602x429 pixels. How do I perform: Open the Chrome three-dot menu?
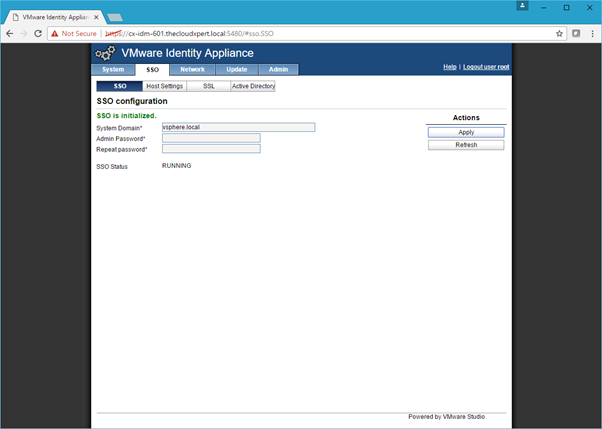pyautogui.click(x=592, y=33)
